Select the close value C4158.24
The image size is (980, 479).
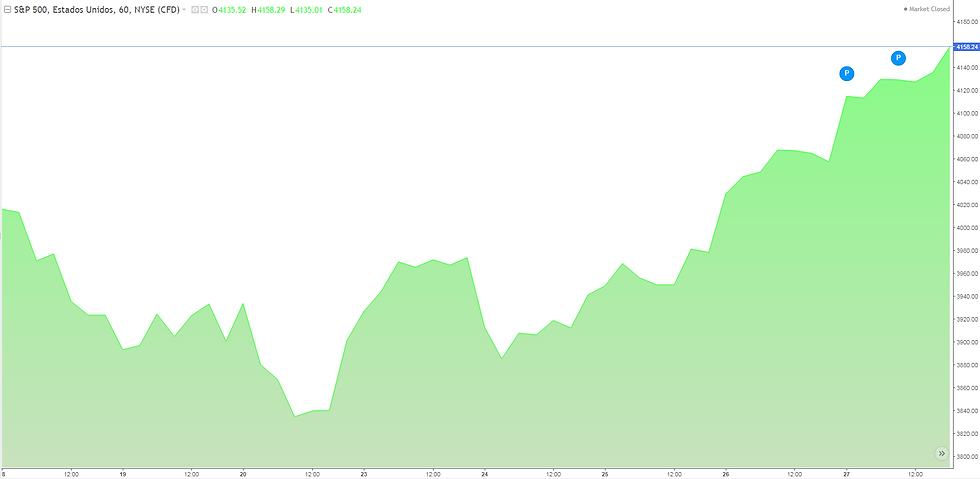(x=344, y=10)
